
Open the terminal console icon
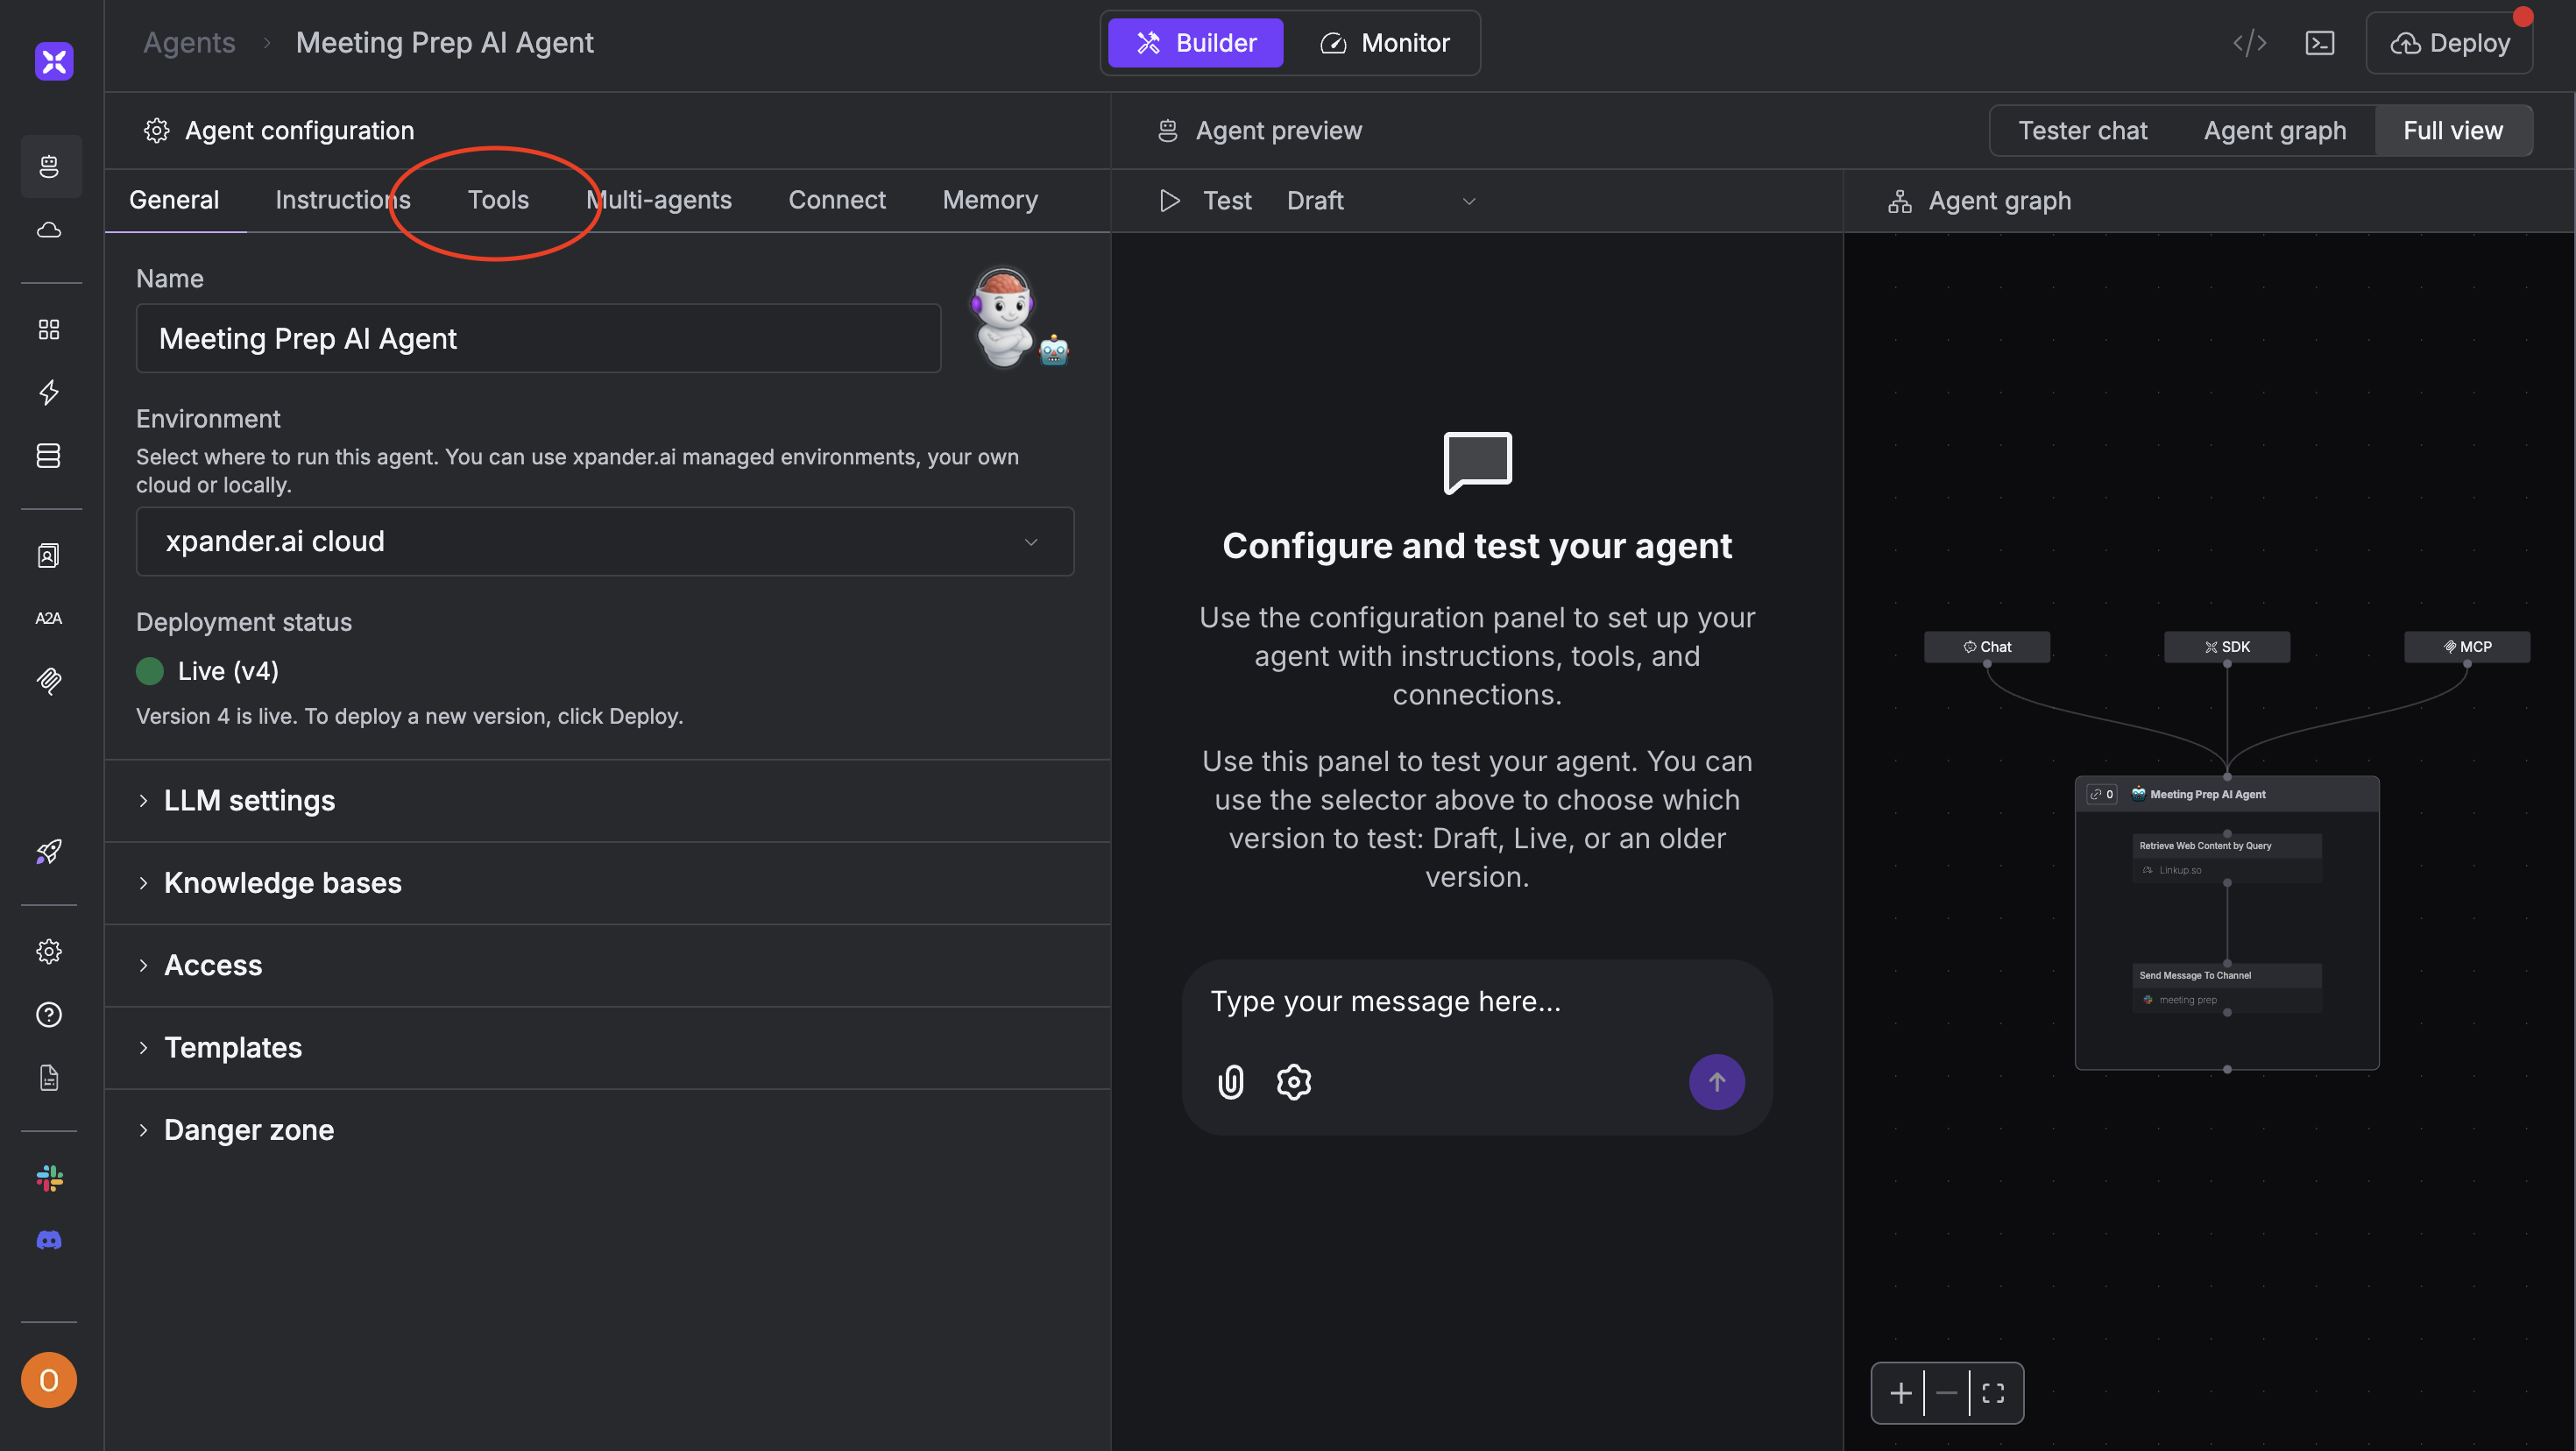[x=2319, y=43]
